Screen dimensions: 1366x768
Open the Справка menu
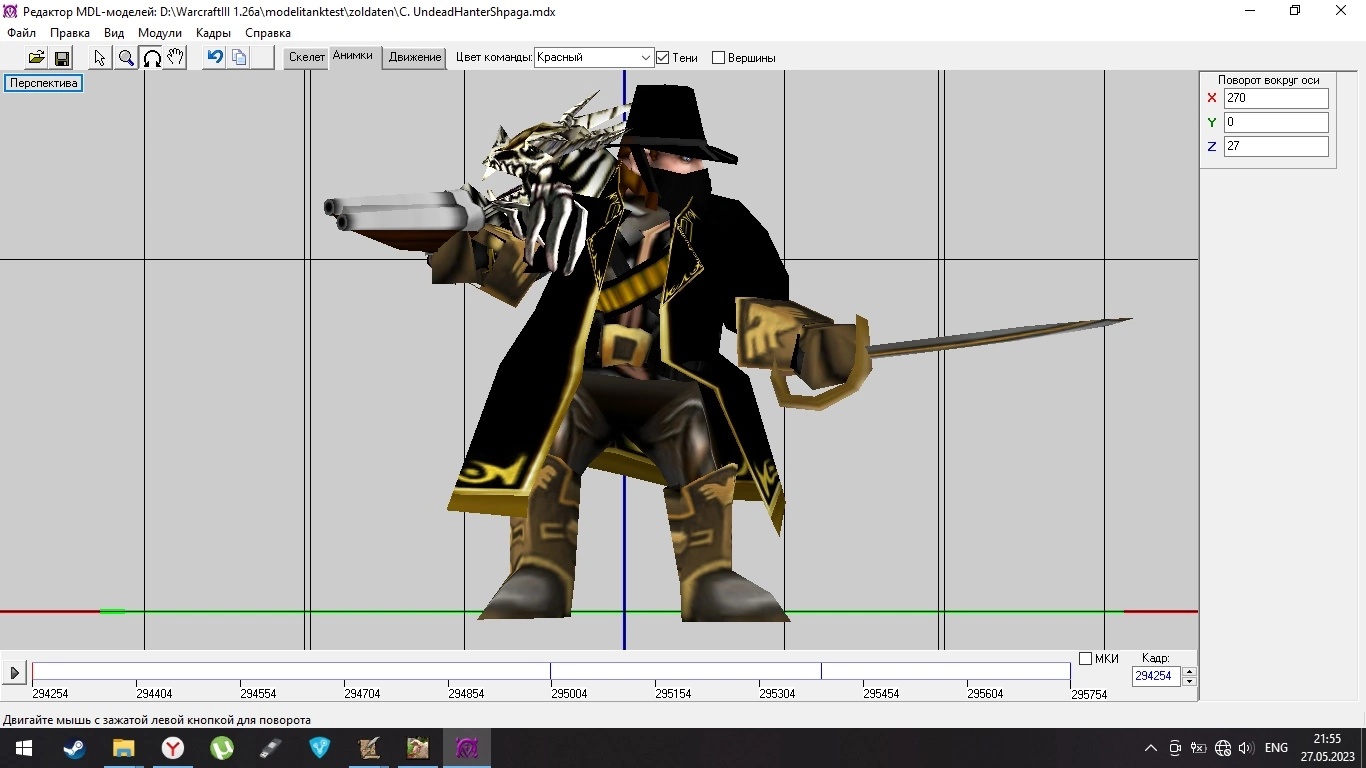pos(268,33)
